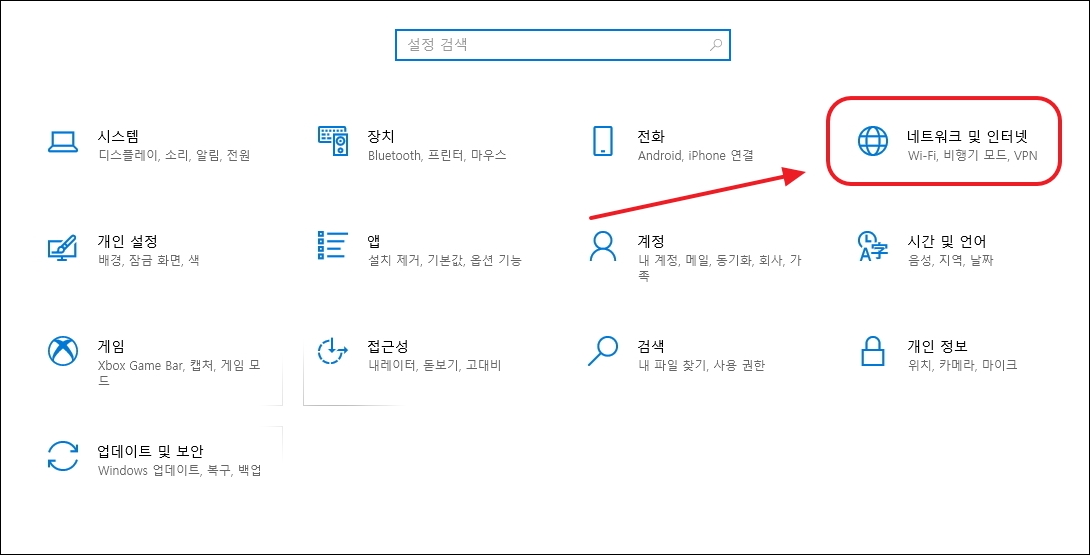Click text '내 파일 찾기, 사용 권한'
This screenshot has height=555, width=1090.
click(x=701, y=365)
